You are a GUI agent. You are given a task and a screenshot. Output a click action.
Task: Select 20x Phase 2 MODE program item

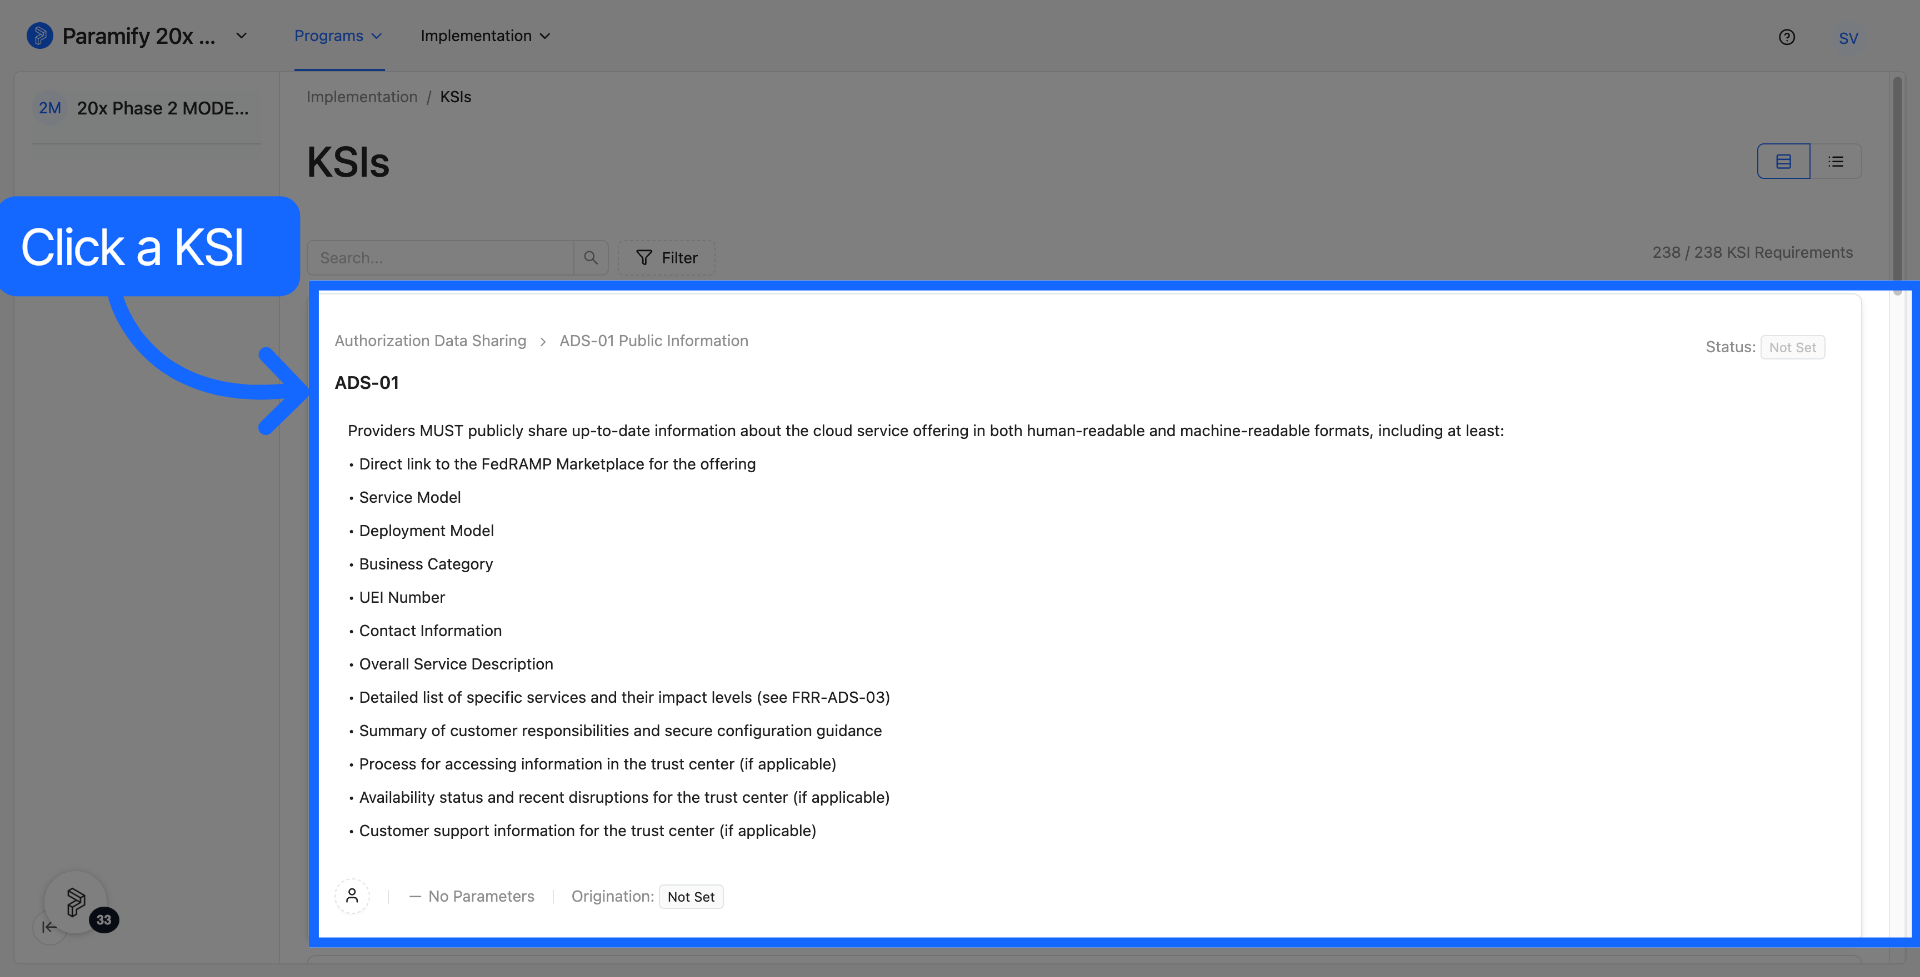point(146,108)
